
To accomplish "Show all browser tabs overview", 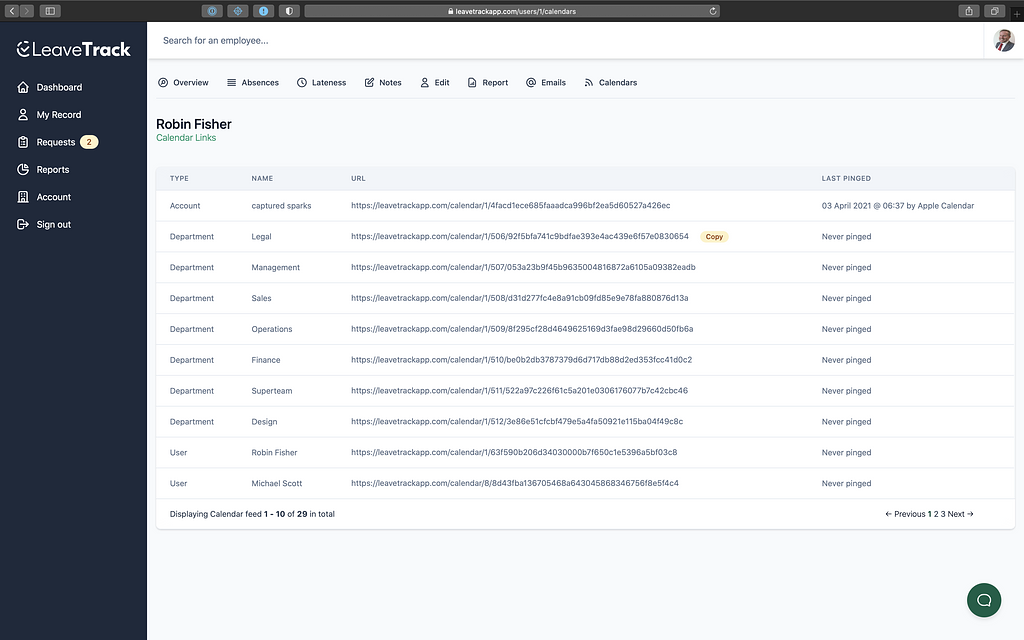I will [994, 10].
